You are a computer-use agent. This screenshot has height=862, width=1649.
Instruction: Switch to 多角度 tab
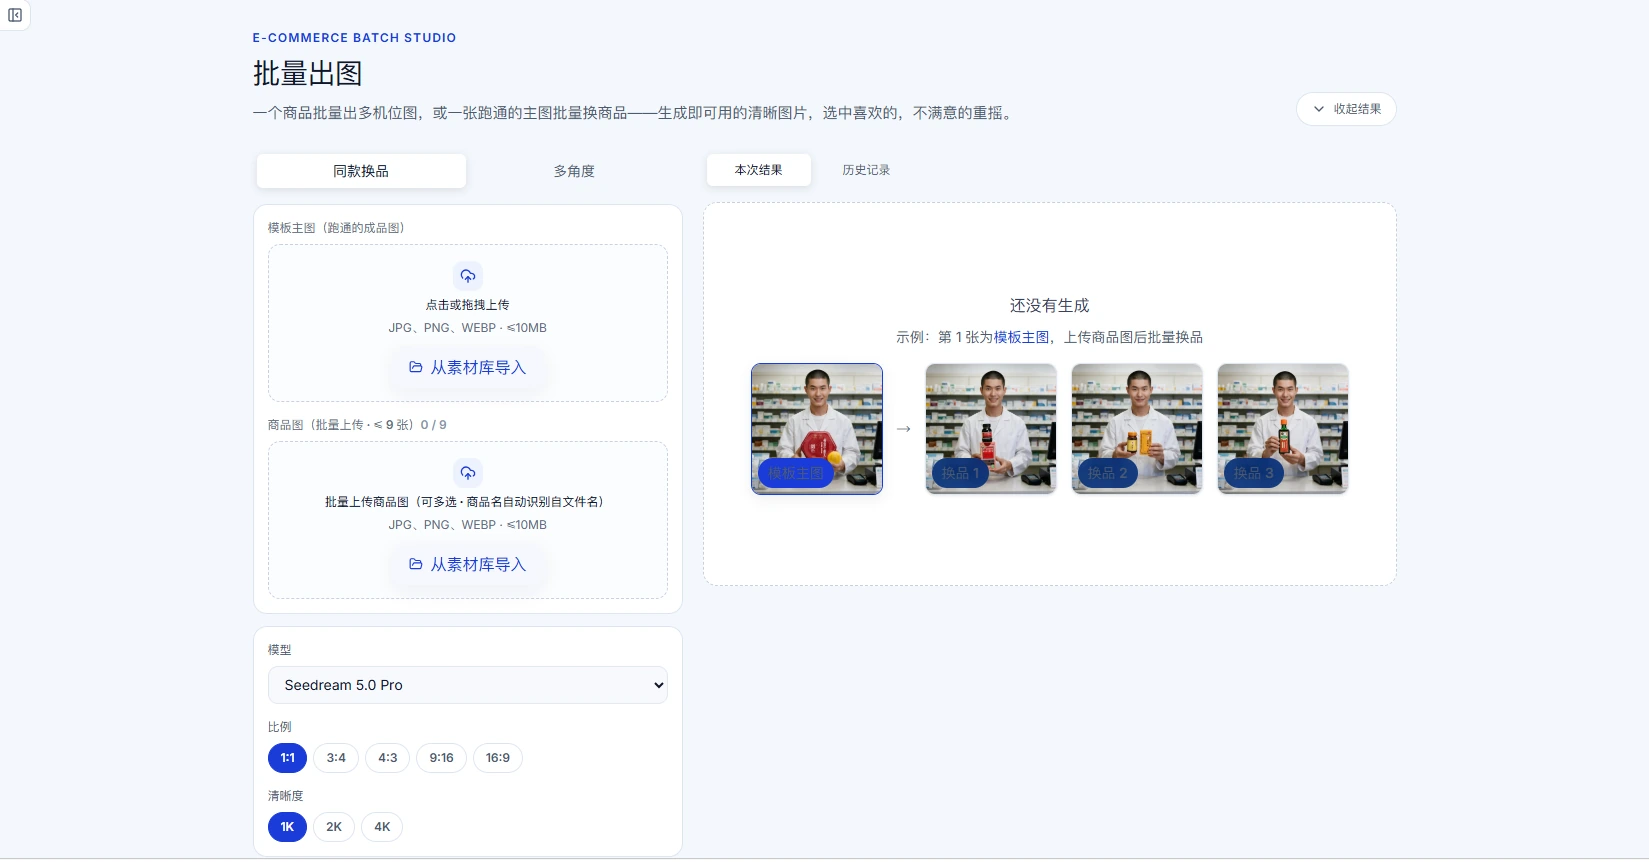point(574,171)
